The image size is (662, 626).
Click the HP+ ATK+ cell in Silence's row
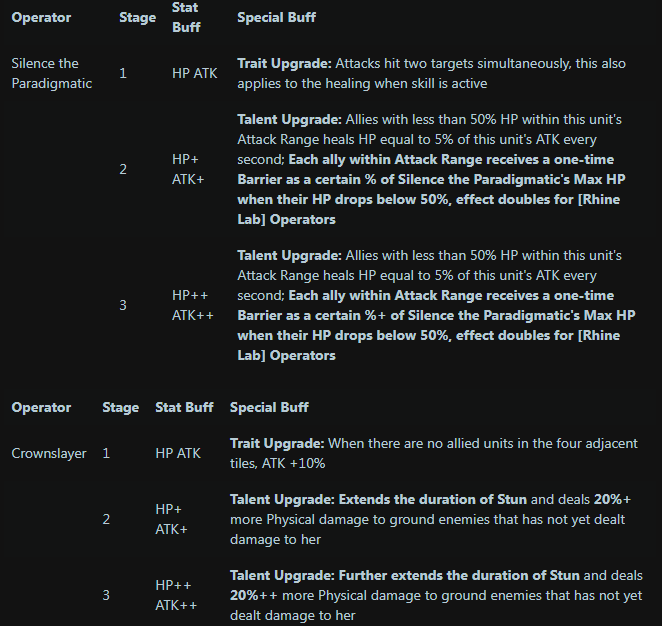pos(188,169)
